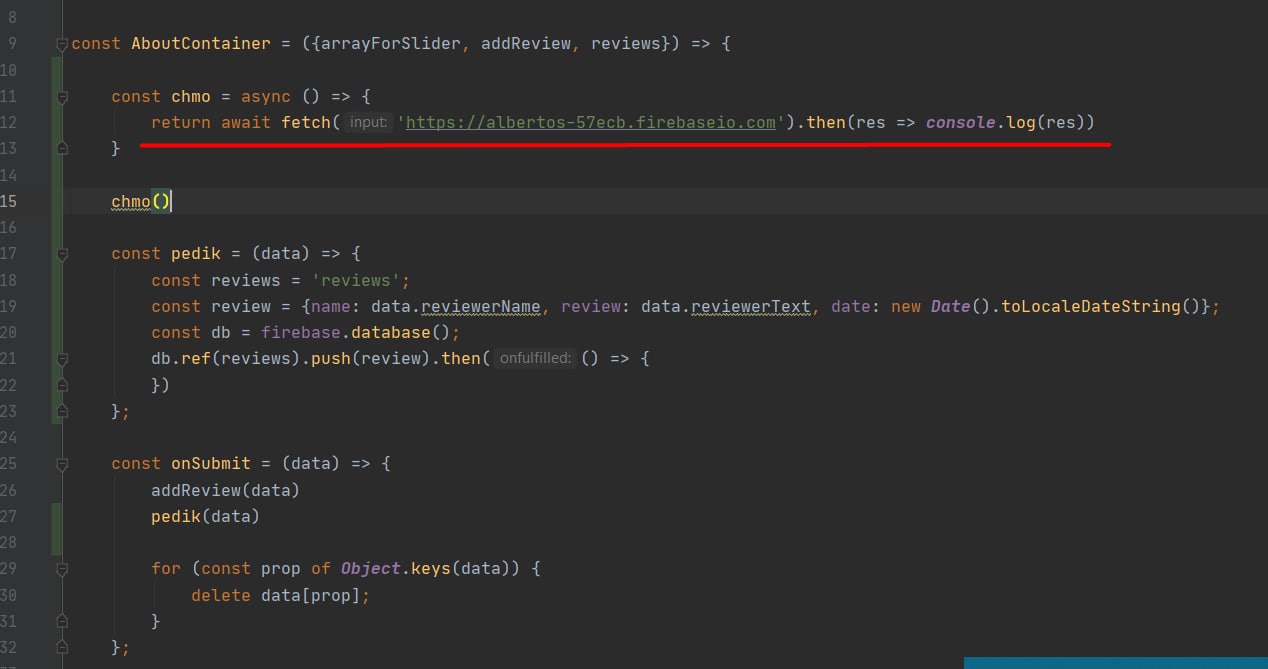The height and width of the screenshot is (669, 1268).
Task: Click the fold end marker on line 22
Action: pyautogui.click(x=62, y=384)
